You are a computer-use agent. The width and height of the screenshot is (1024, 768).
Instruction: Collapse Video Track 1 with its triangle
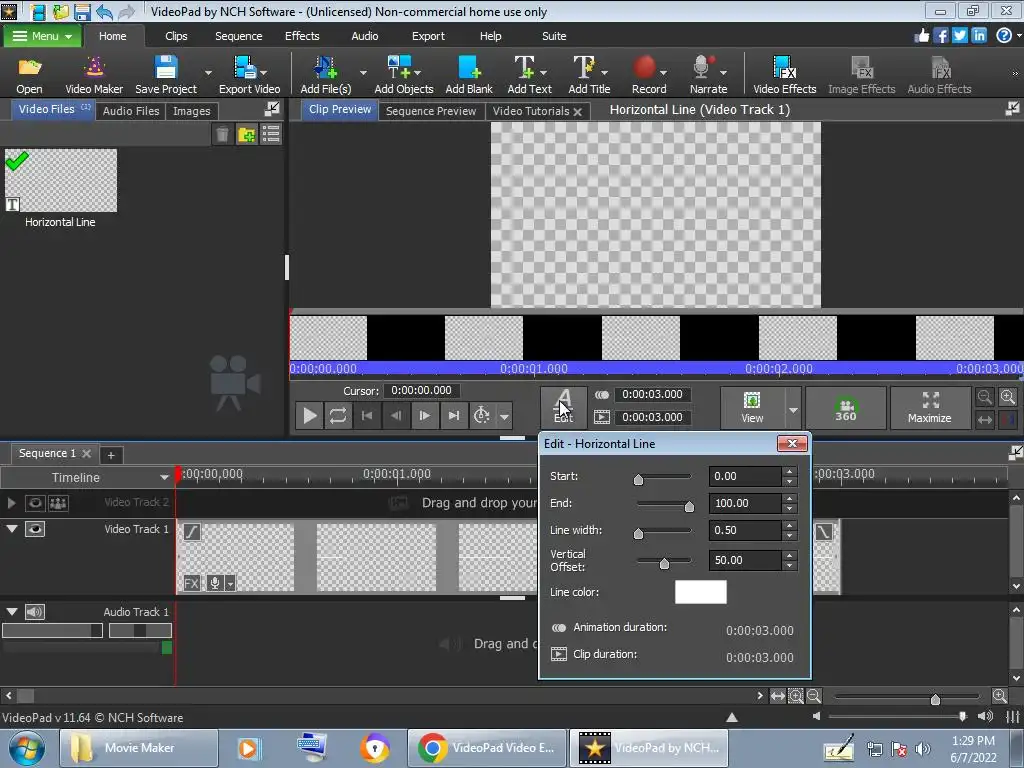pyautogui.click(x=12, y=528)
